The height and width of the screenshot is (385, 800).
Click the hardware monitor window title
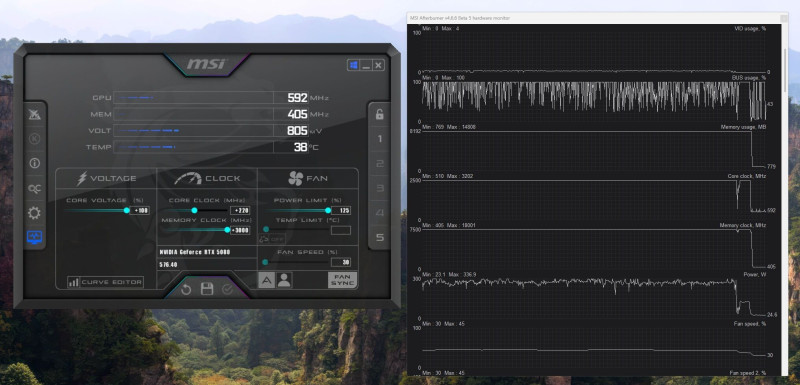coord(460,18)
